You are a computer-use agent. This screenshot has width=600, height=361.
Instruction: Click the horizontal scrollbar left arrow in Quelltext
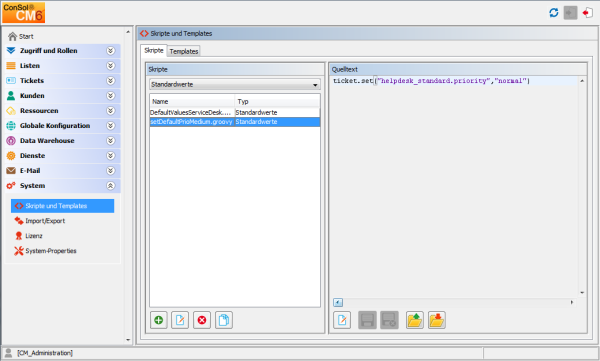coord(338,302)
